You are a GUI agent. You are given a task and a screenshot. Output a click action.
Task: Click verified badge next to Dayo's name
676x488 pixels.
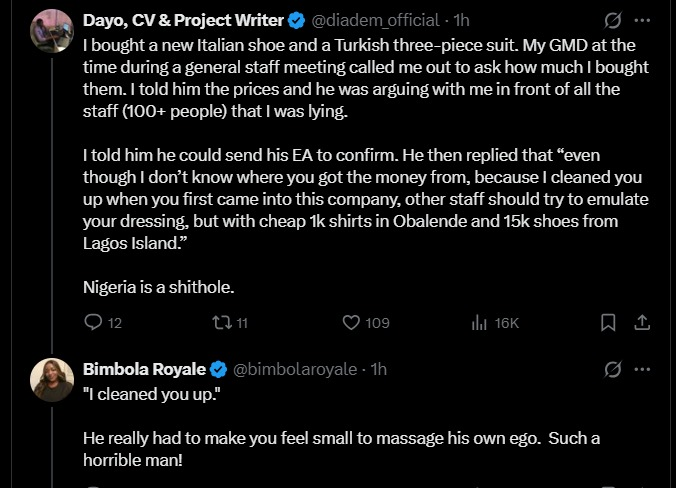[x=298, y=20]
